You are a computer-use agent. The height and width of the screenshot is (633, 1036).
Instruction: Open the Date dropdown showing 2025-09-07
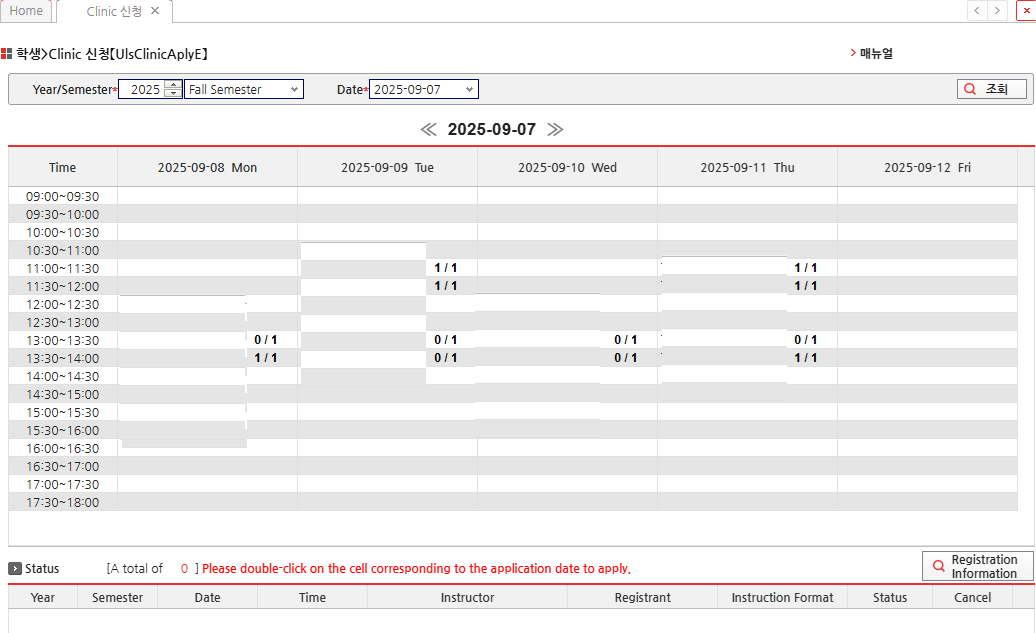tap(424, 89)
